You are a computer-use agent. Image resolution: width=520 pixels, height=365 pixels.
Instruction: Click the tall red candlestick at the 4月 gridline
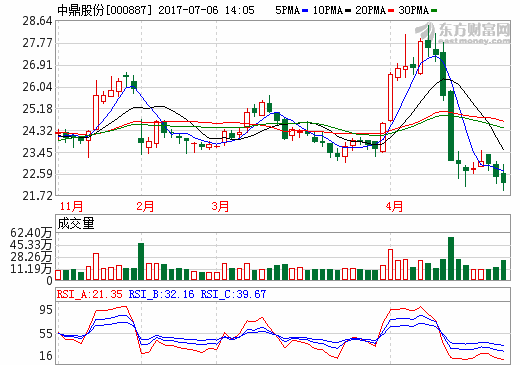390,97
